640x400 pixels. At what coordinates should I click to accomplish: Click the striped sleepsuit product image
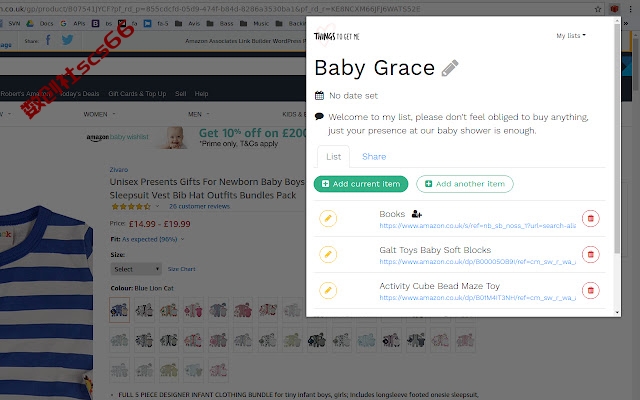click(x=46, y=304)
